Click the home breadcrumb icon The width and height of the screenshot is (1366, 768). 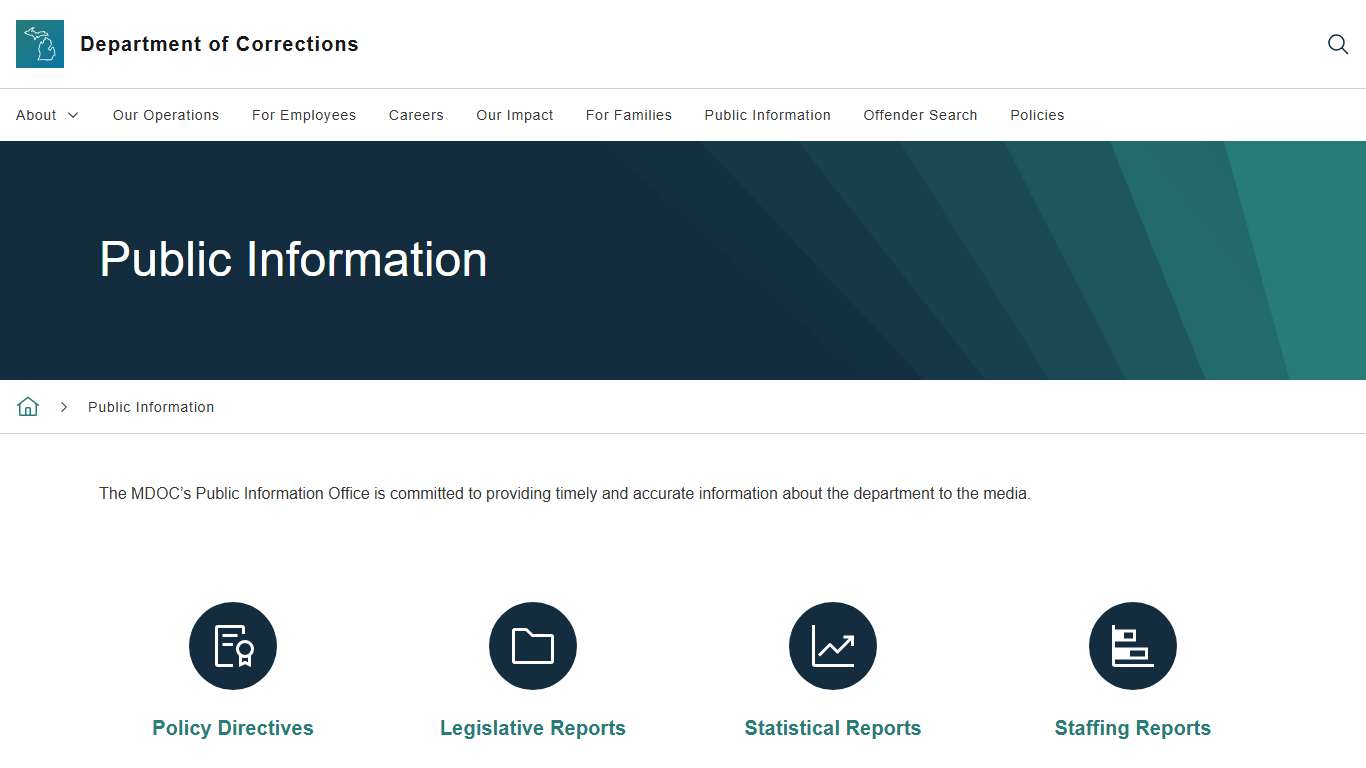tap(28, 407)
